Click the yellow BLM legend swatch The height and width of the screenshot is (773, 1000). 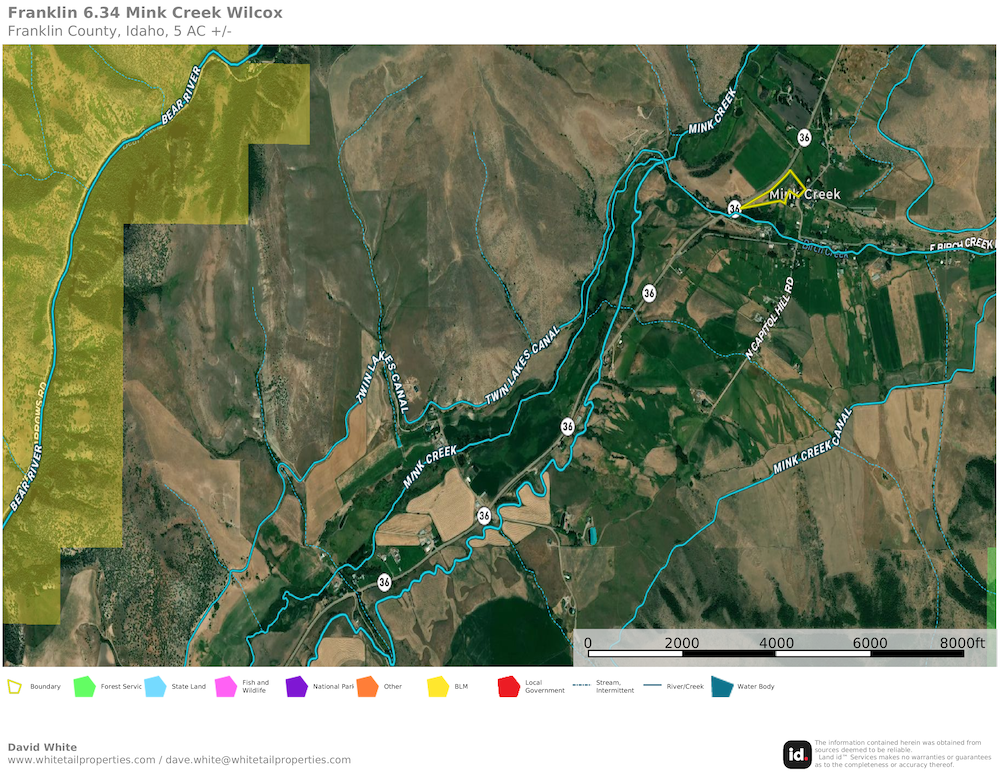coord(438,687)
